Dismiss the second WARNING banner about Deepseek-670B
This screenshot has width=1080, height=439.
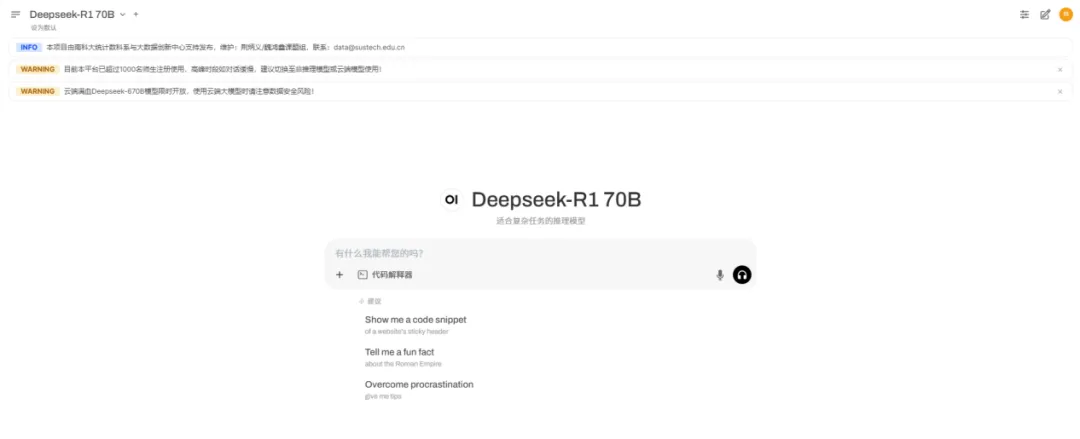(x=1060, y=92)
